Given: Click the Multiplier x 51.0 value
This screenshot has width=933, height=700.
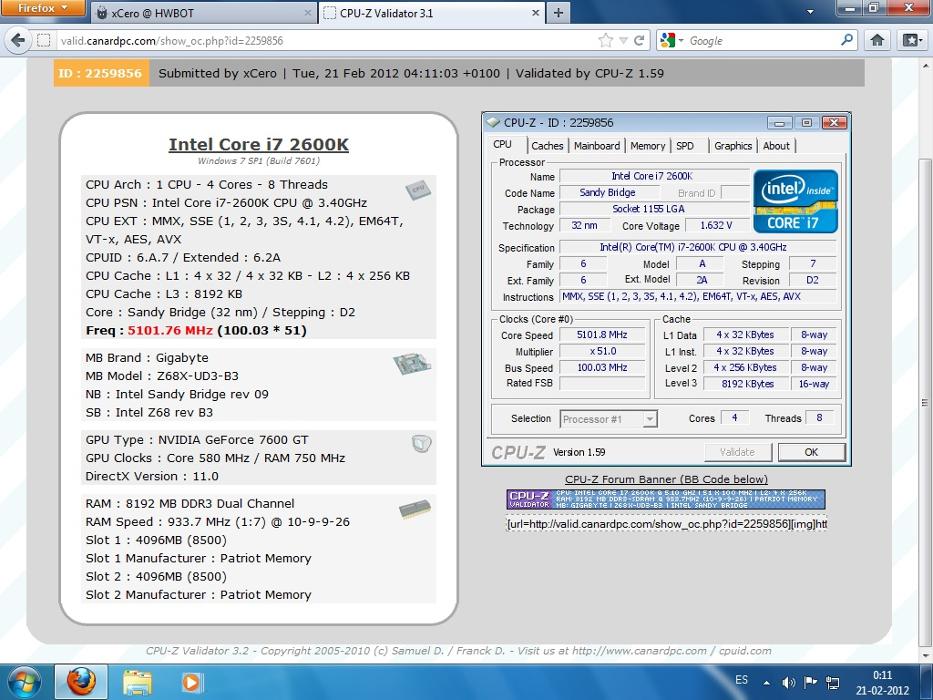Looking at the screenshot, I should pyautogui.click(x=602, y=351).
